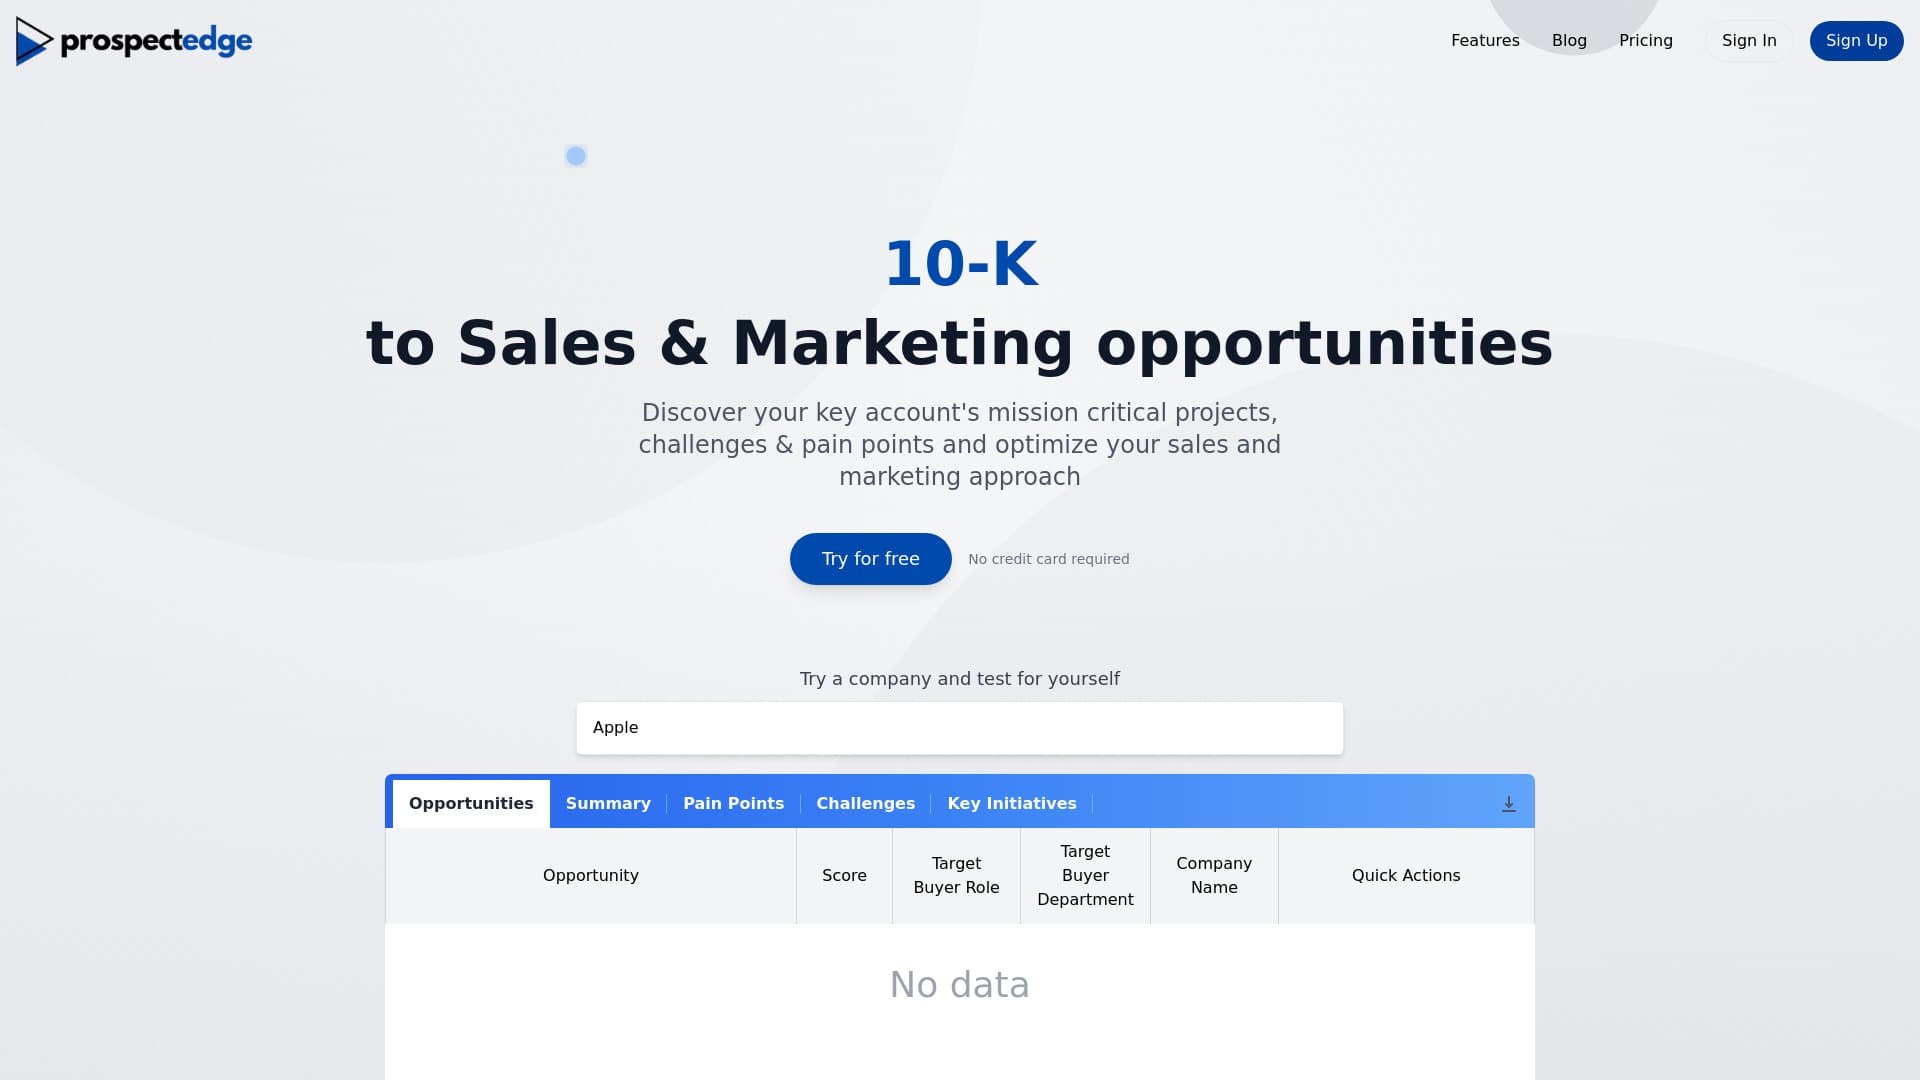Open the Pain Points tab

733,804
